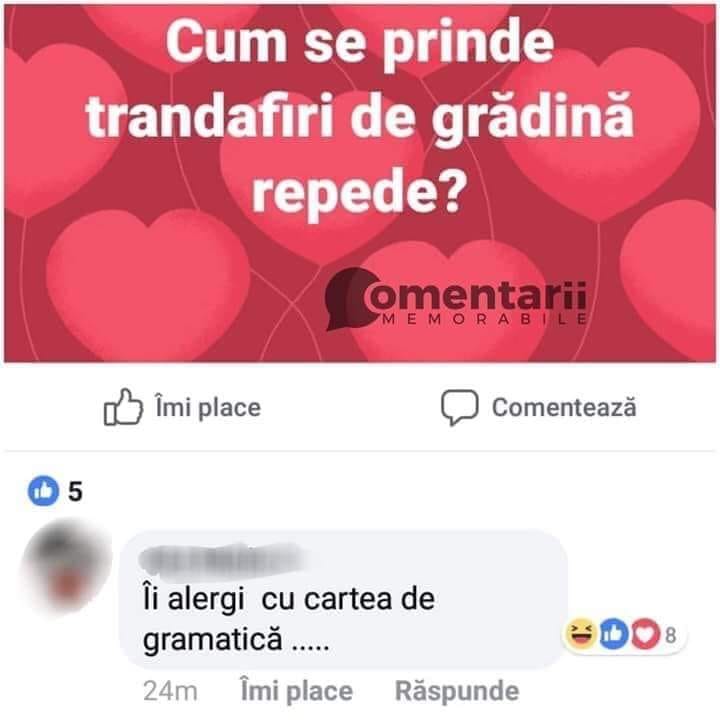720x720 pixels.
Task: Click the speech bubble Comentează icon
Action: coord(460,407)
